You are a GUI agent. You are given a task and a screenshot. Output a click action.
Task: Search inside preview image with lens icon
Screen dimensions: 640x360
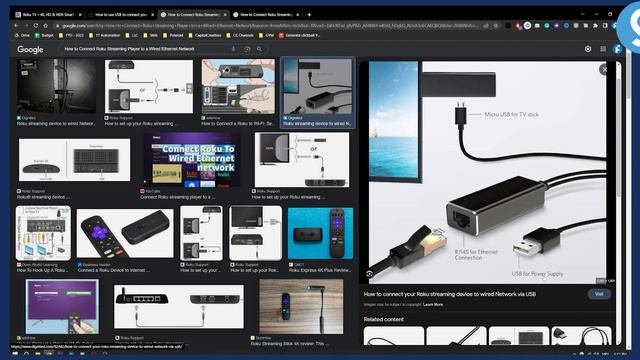point(369,274)
